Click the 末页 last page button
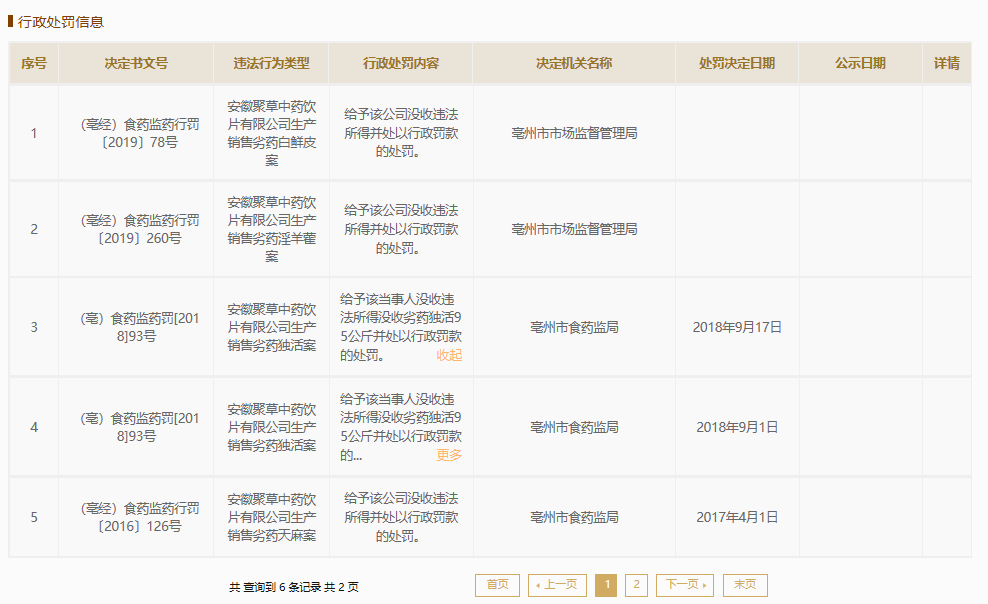988x604 pixels. [745, 585]
